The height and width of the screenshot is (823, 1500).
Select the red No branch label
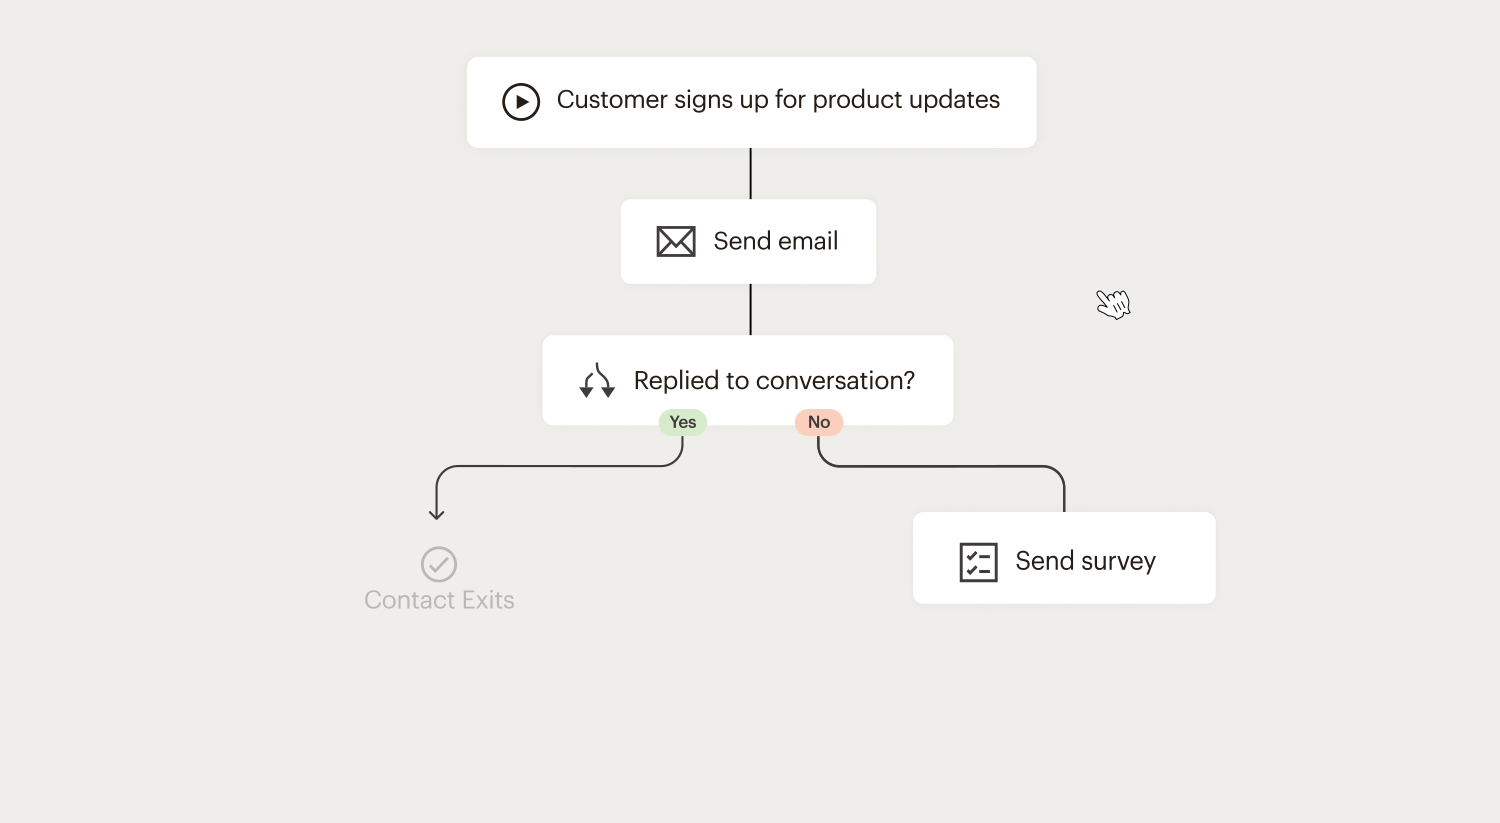pos(819,422)
